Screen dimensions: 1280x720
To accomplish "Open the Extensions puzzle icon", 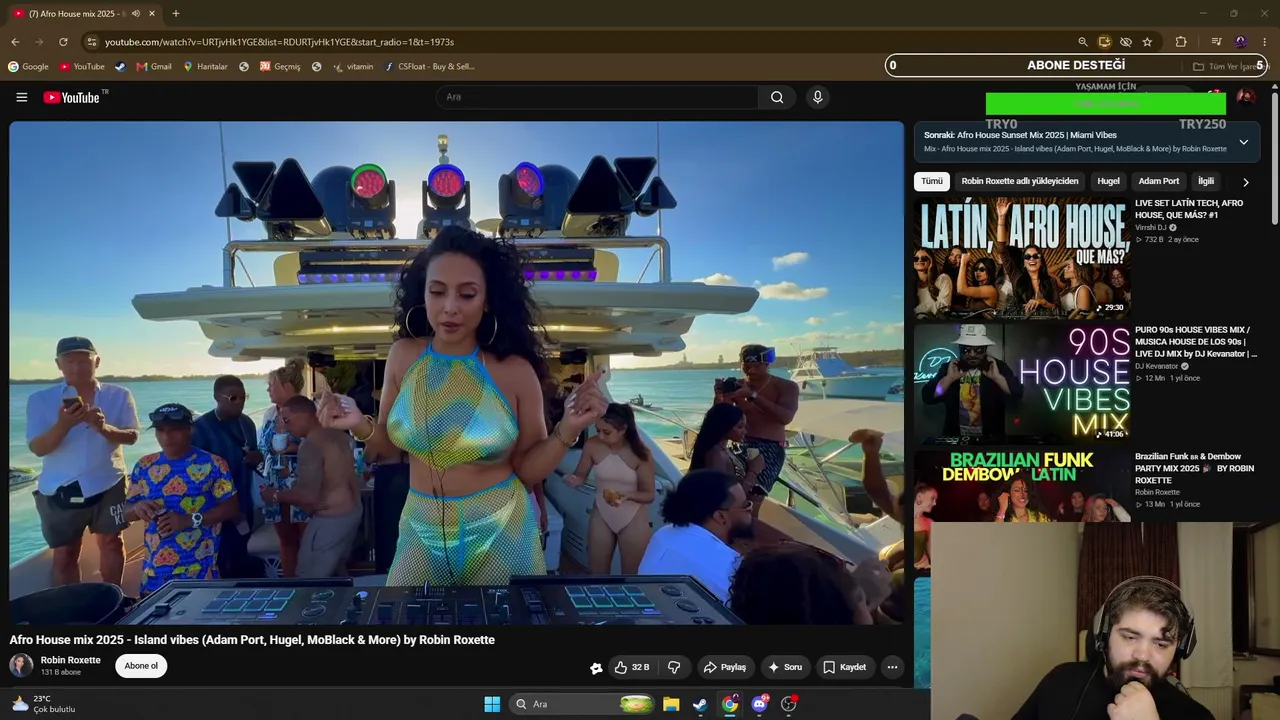I will point(1181,42).
